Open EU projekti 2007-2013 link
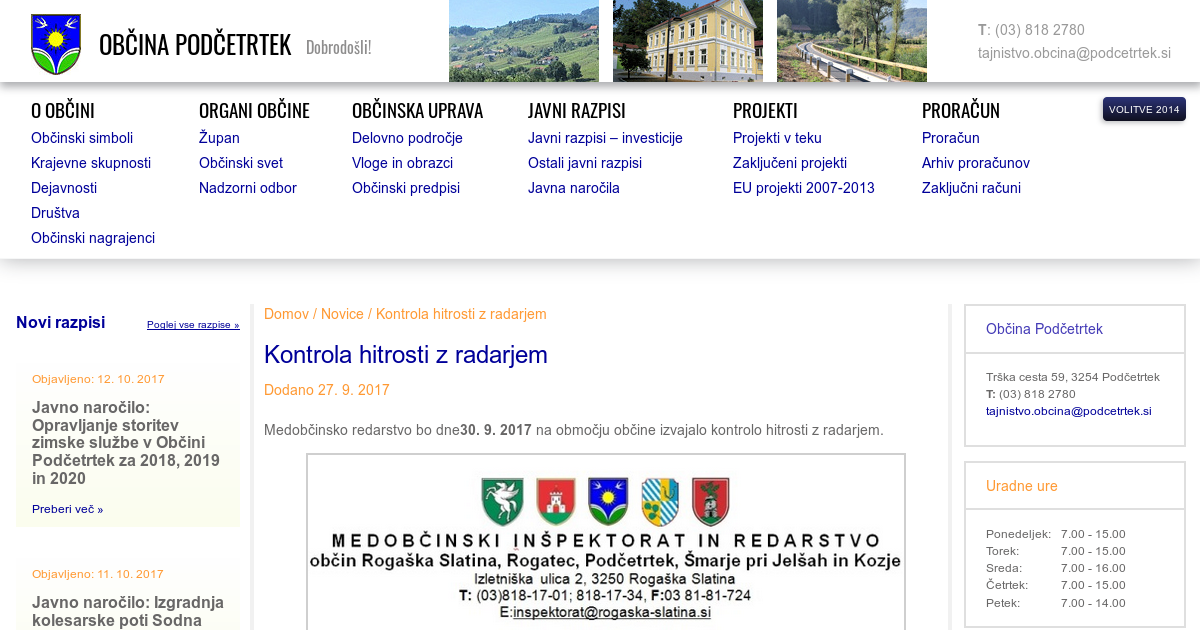The width and height of the screenshot is (1200, 630). (803, 188)
